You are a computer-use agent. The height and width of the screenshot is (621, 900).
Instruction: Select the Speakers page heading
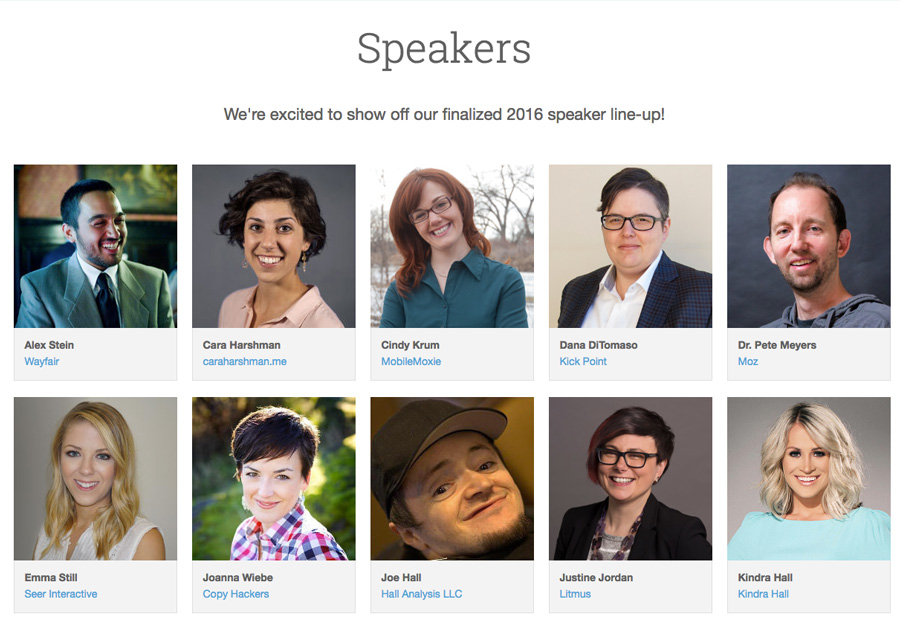[x=444, y=49]
